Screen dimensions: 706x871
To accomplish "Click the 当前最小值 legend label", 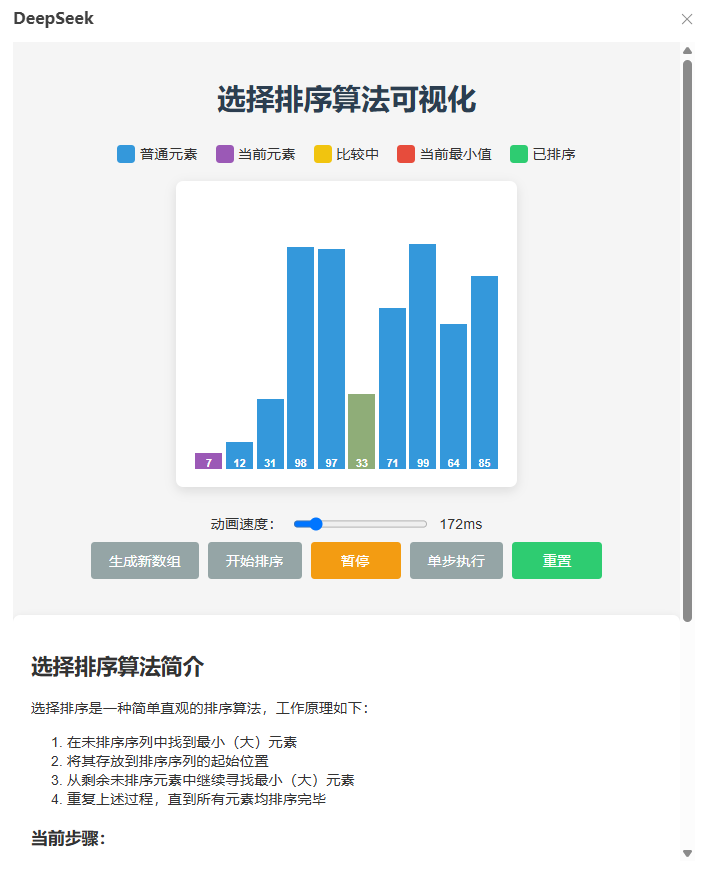I will [455, 154].
